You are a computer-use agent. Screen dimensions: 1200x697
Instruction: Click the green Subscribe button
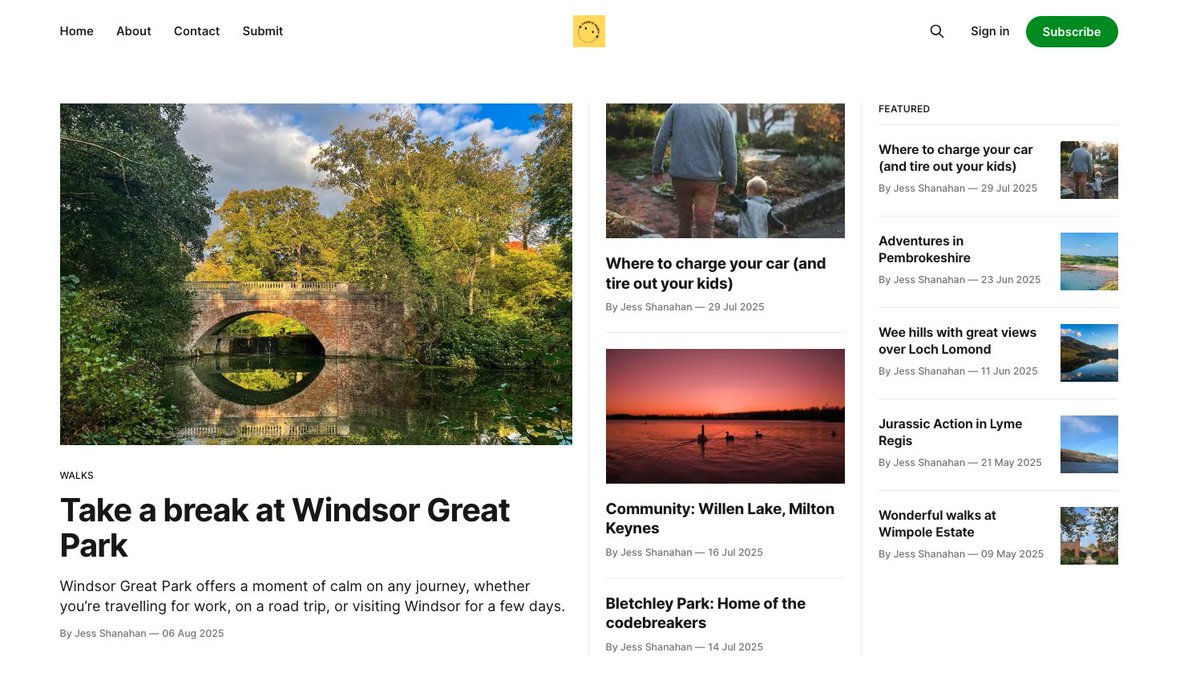point(1072,31)
